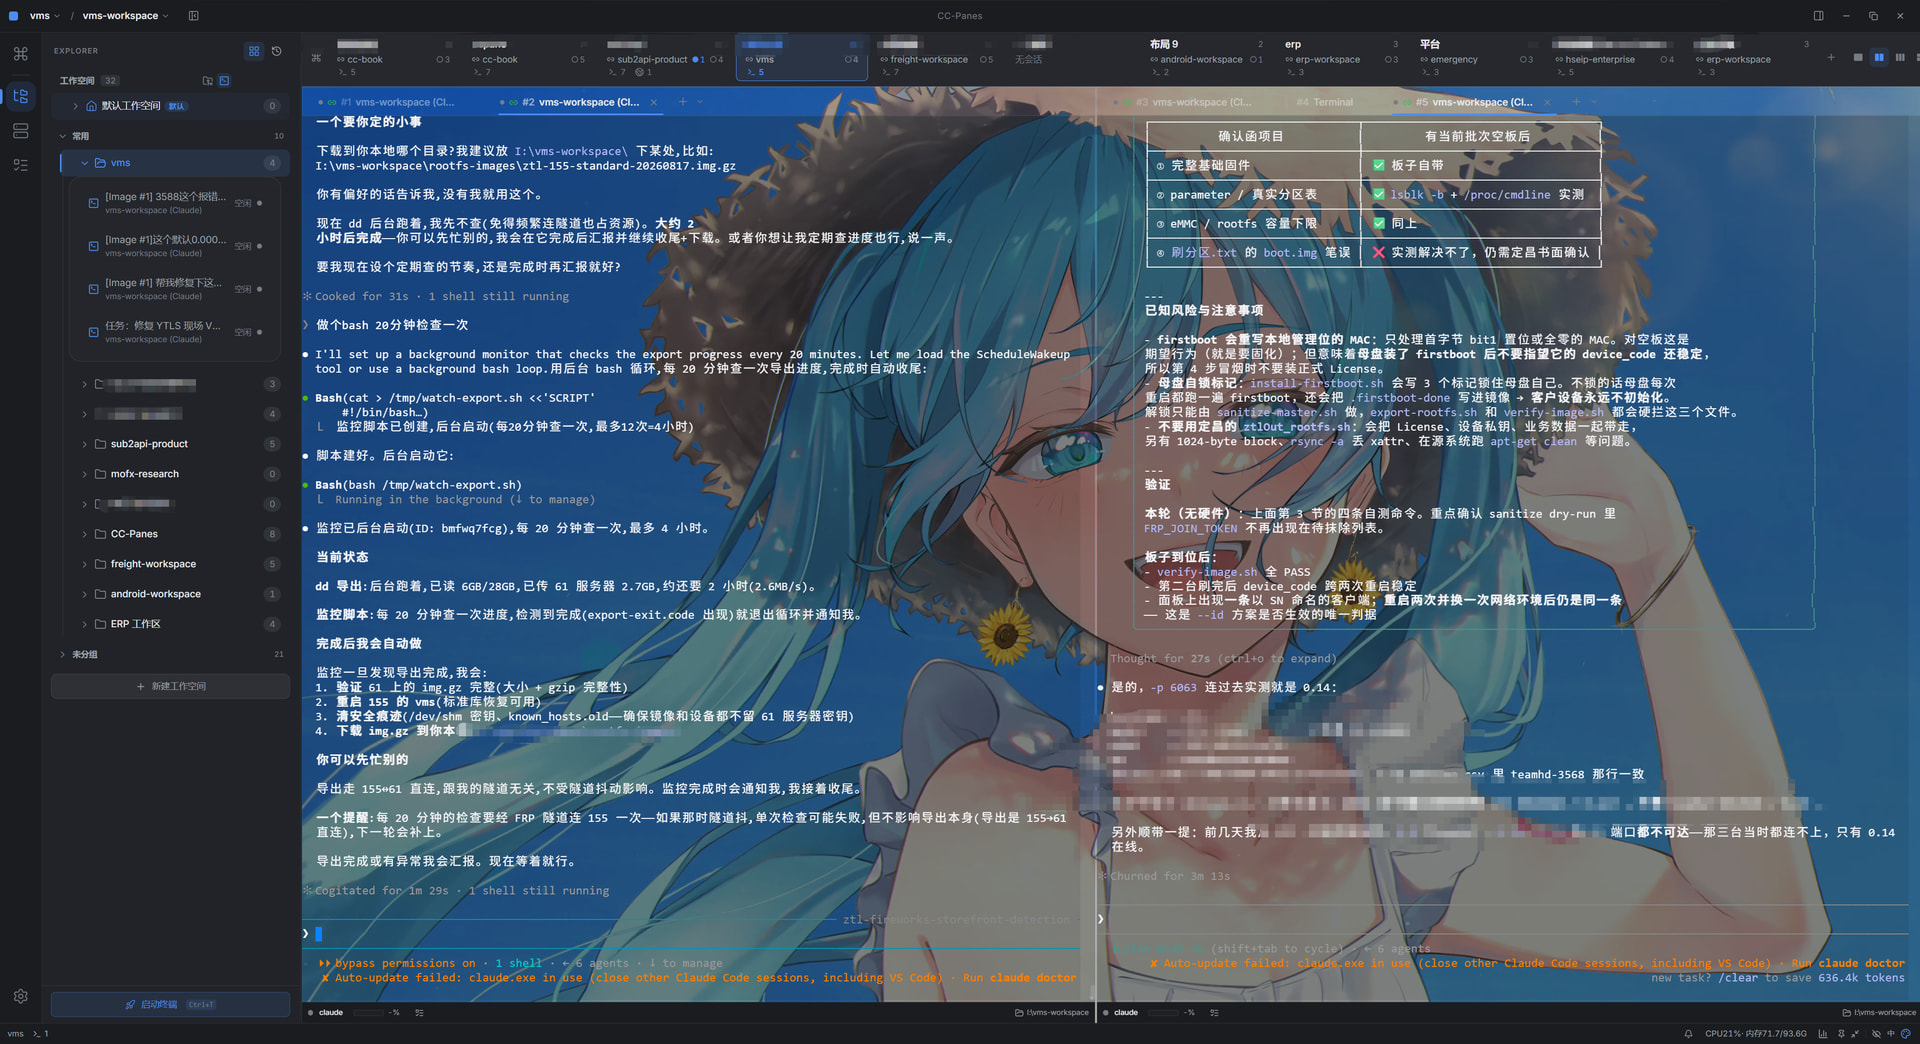1920x1044 pixels.
Task: Toggle the right side panel icon in the title bar
Action: click(1818, 16)
